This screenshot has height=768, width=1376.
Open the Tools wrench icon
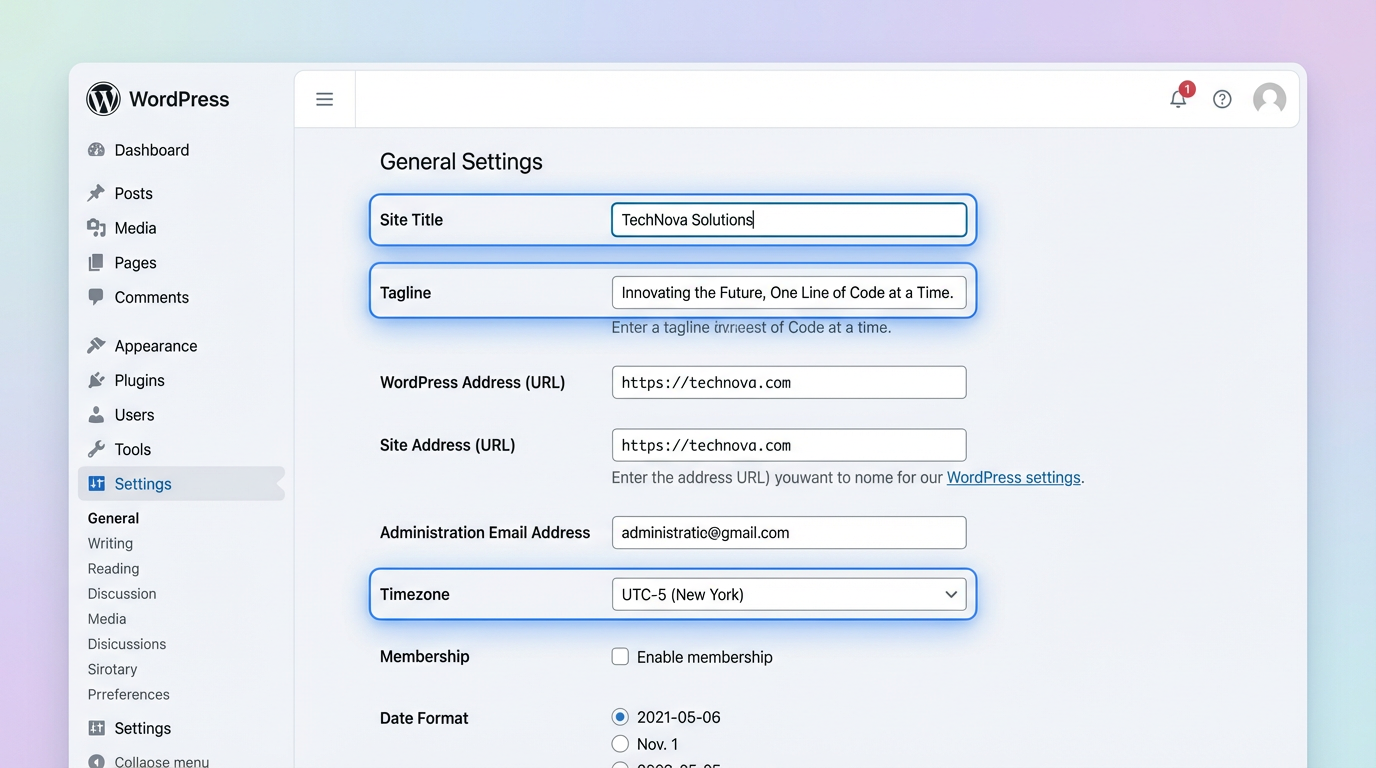[x=97, y=448]
